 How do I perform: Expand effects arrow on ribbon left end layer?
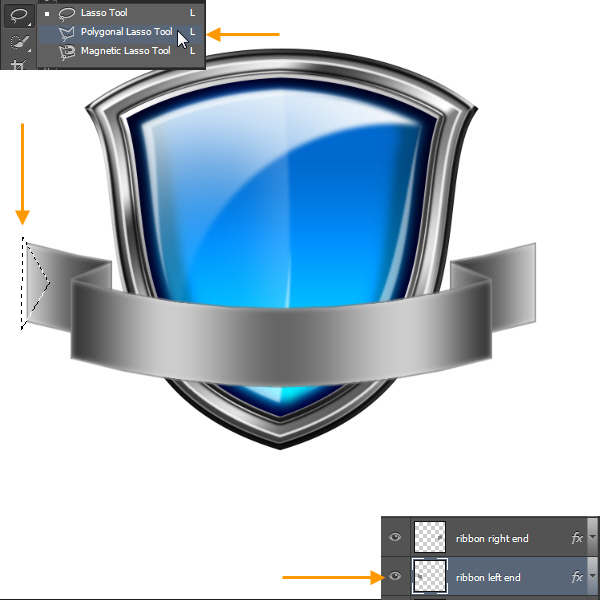coord(592,577)
